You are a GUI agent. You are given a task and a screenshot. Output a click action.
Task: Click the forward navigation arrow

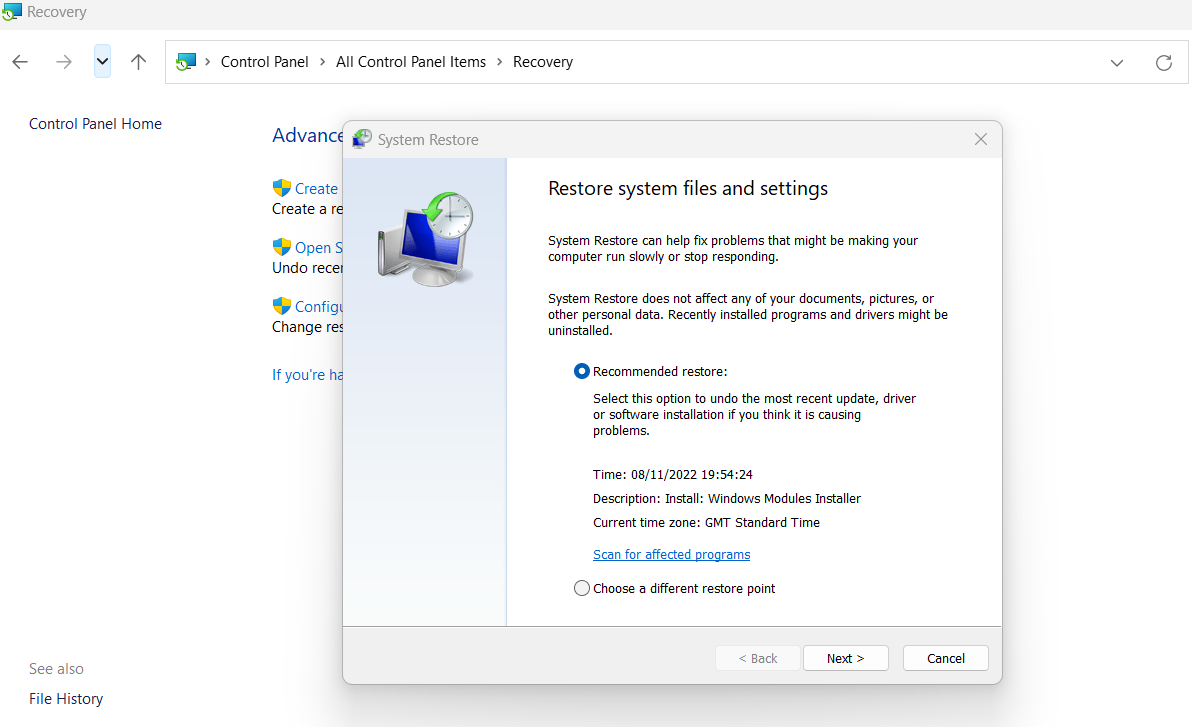[64, 62]
